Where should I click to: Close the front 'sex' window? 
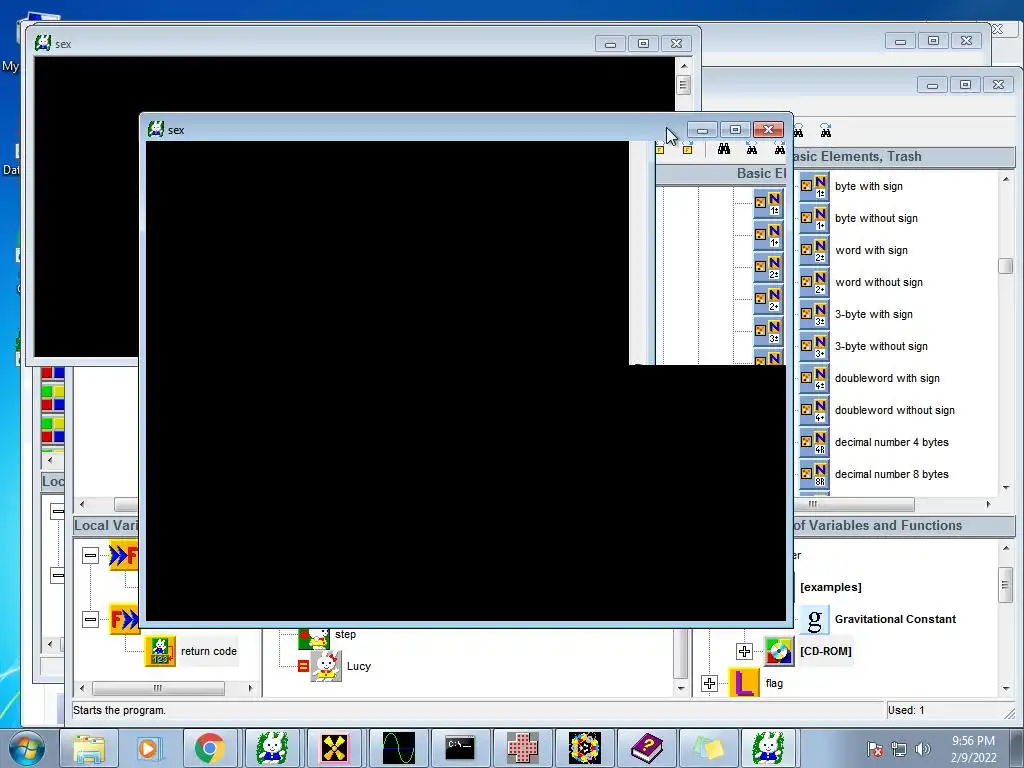pos(769,130)
